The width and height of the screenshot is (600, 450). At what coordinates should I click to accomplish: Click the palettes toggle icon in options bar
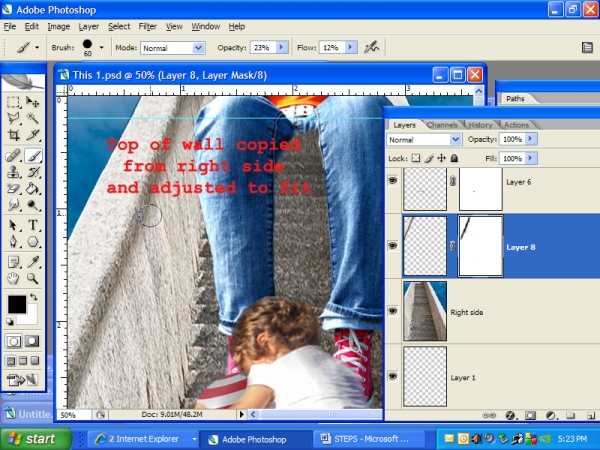(x=587, y=47)
